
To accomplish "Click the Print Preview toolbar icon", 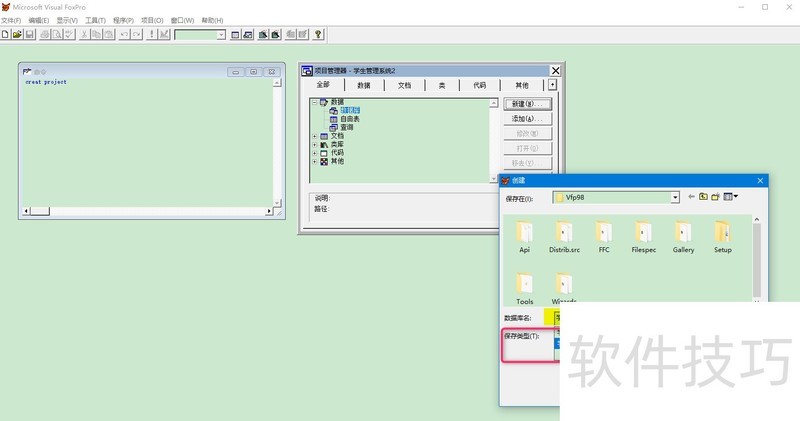I will tap(57, 34).
